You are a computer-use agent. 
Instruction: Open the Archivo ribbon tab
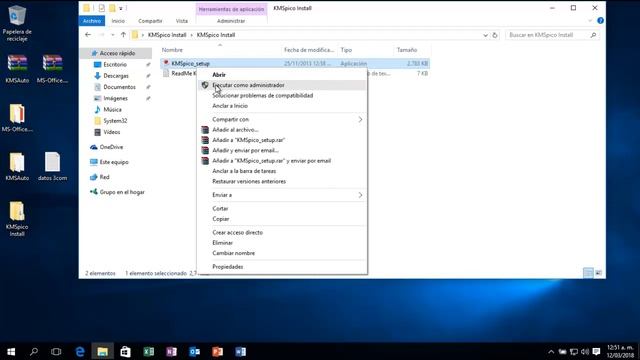click(92, 21)
